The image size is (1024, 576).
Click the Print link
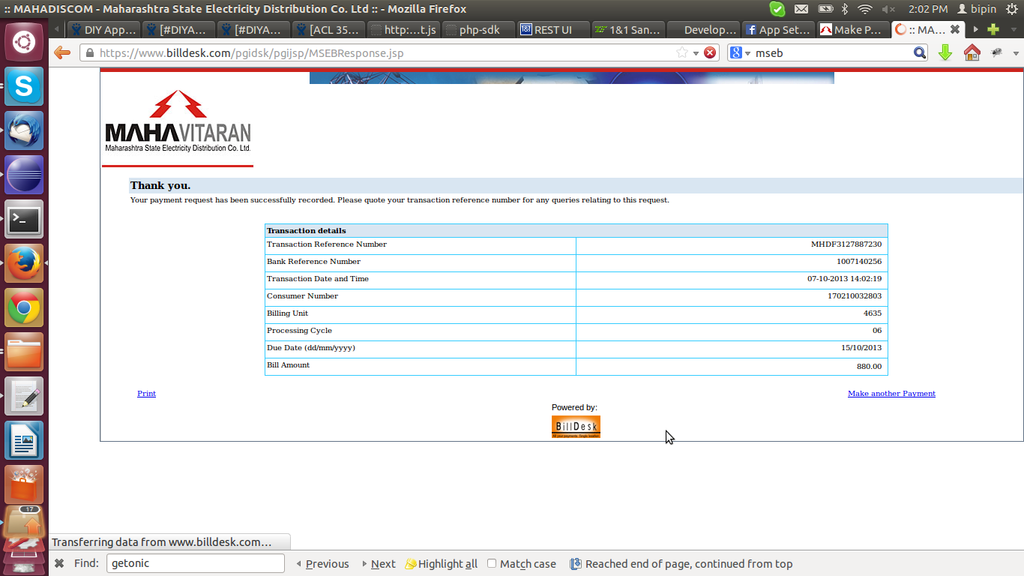point(146,394)
